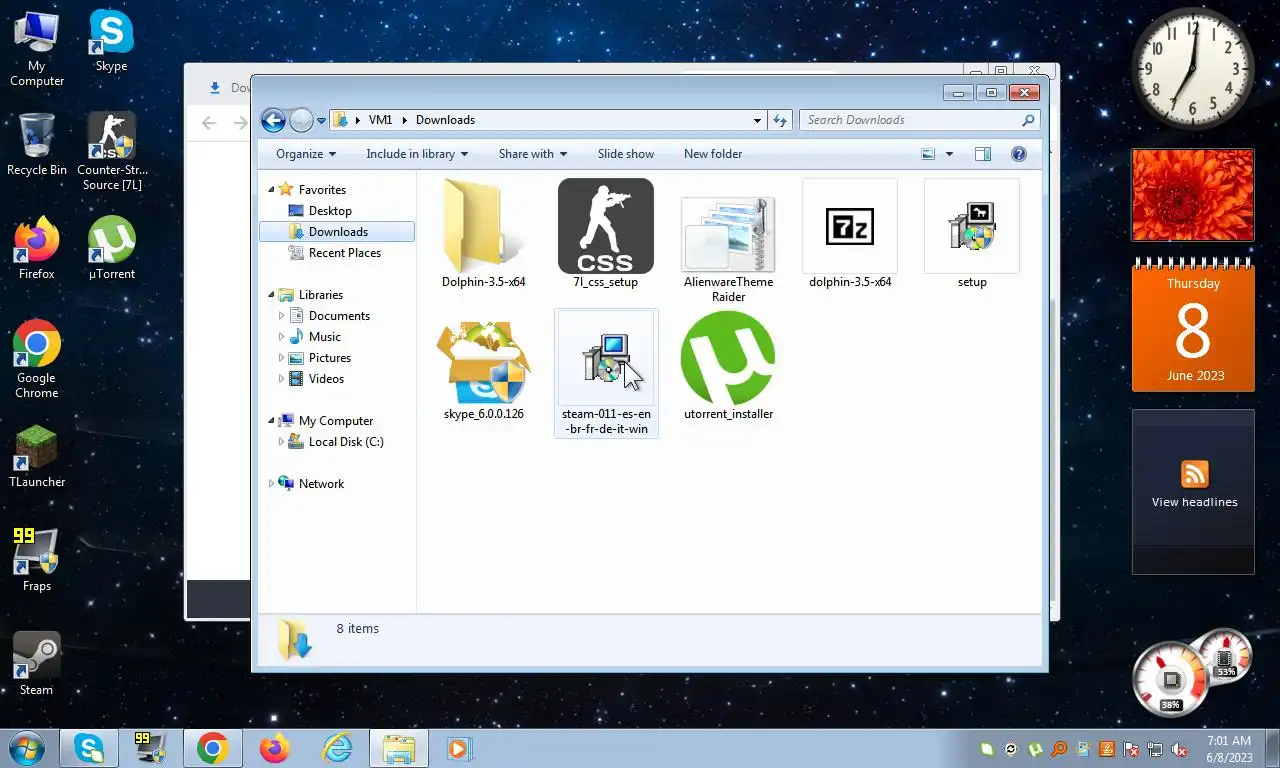Launch Steam desktop shortcut

click(x=37, y=664)
